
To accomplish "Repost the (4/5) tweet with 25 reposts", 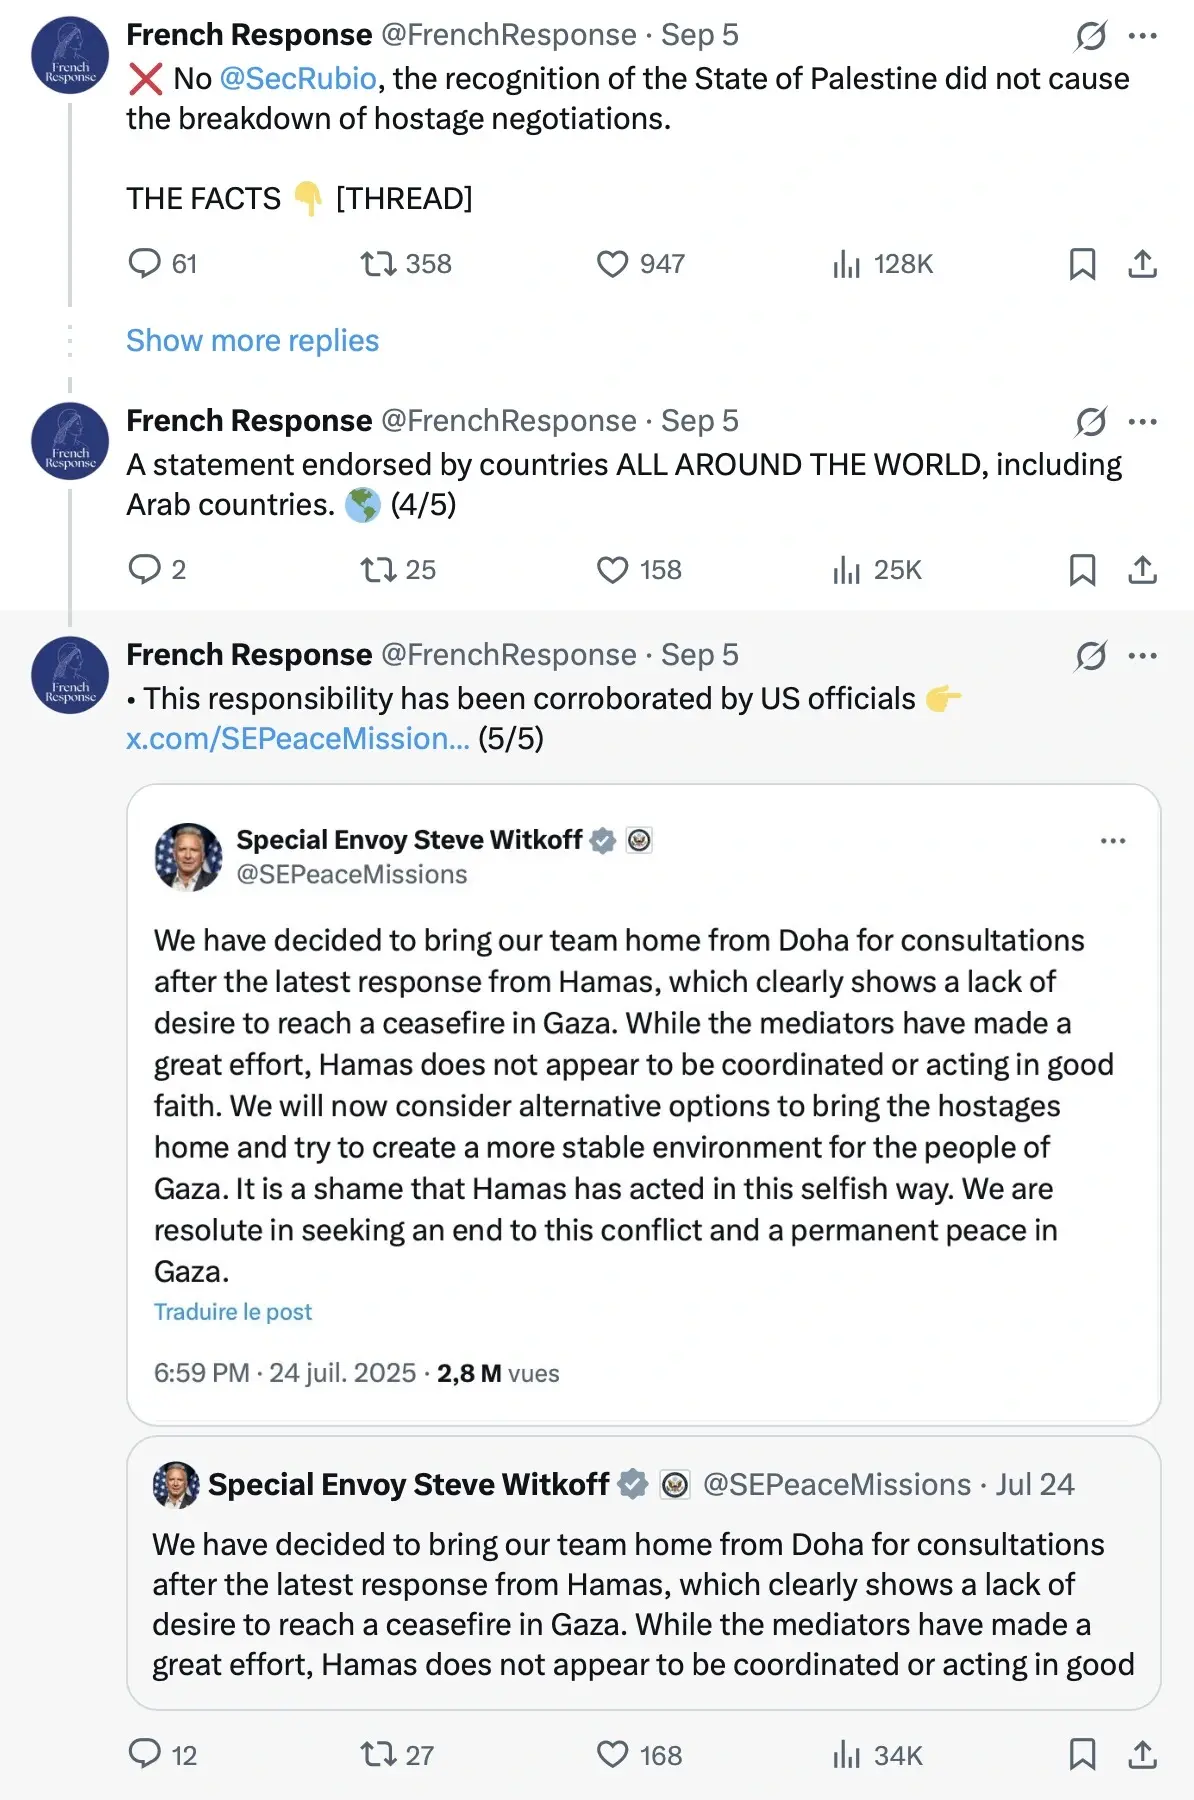I will [378, 570].
